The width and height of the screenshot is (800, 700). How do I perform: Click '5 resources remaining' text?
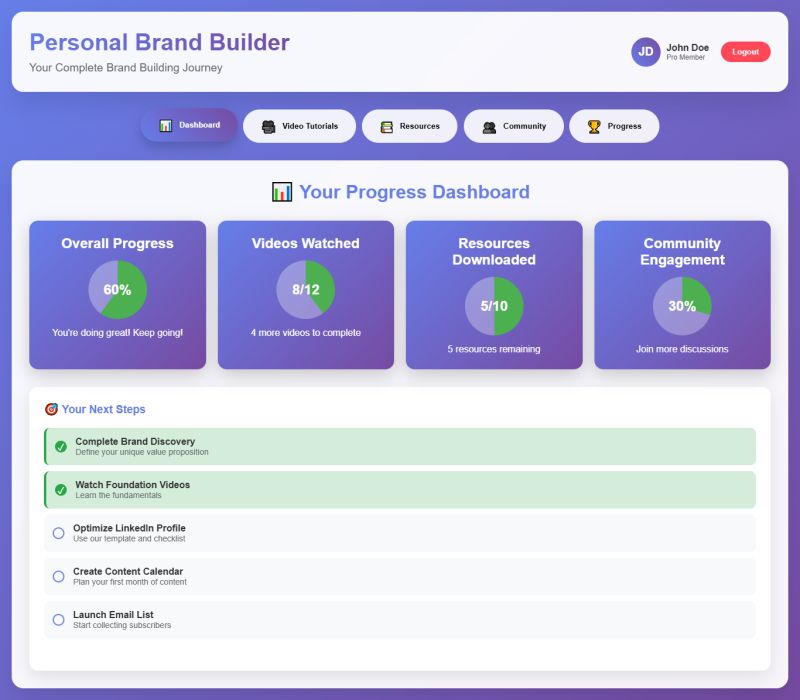(x=494, y=349)
